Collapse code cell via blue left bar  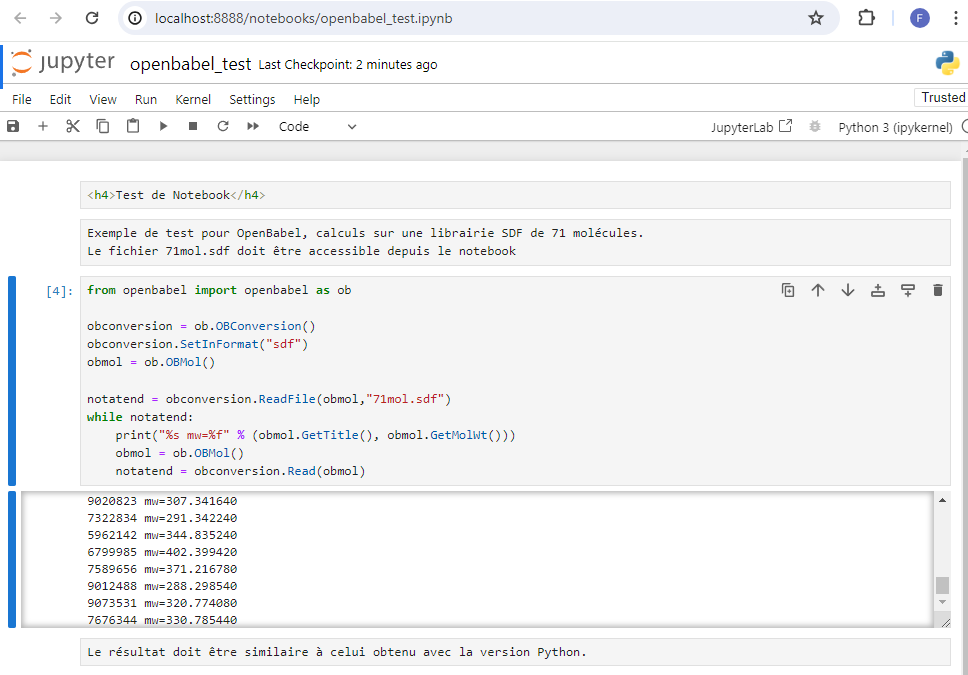click(x=12, y=380)
